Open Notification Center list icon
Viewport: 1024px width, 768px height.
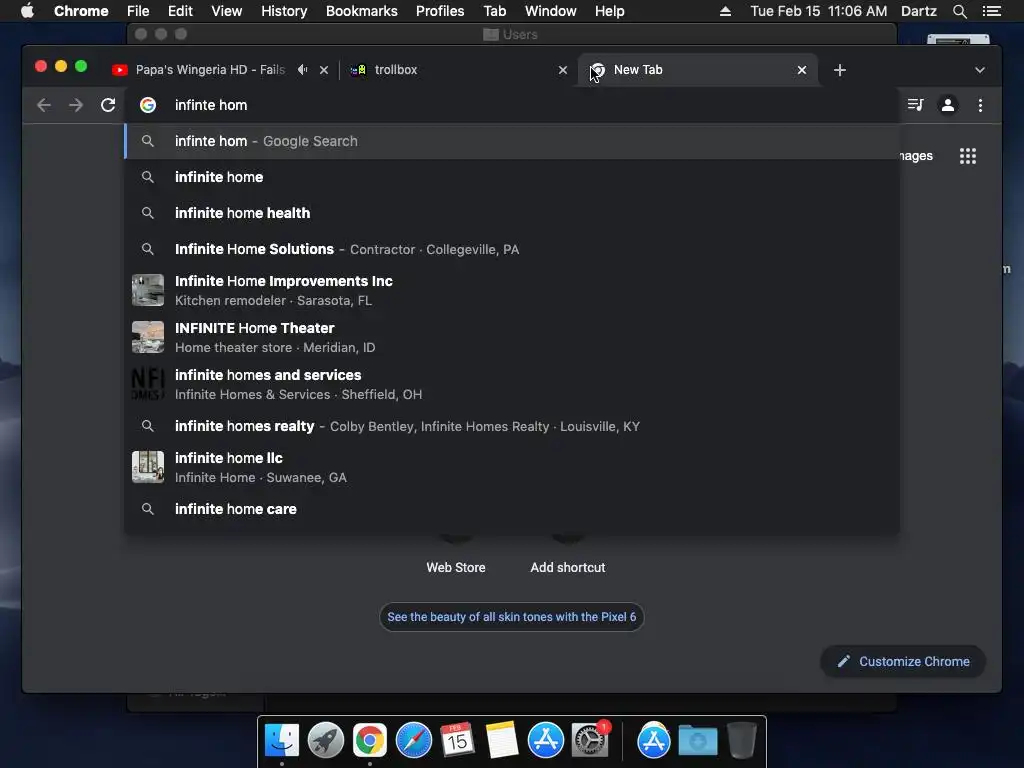[991, 11]
